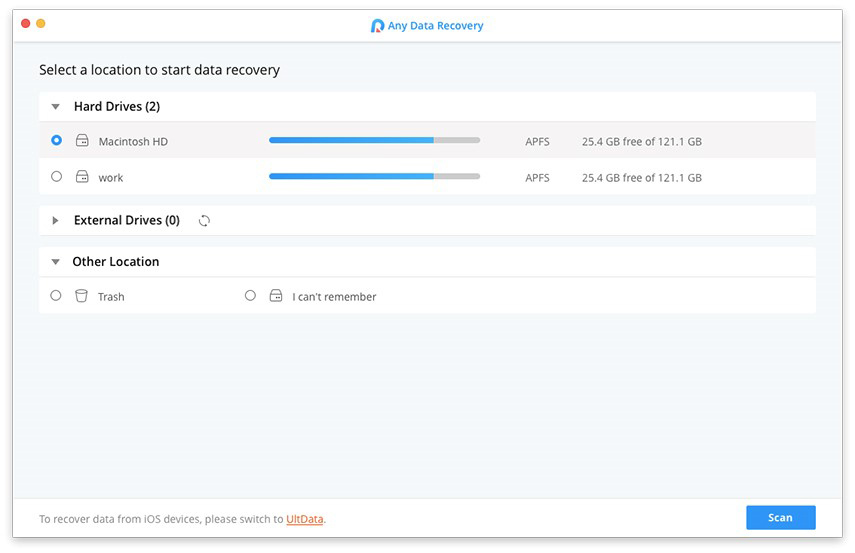855x553 pixels.
Task: Click the Any Data Recovery logo icon
Action: 377,26
